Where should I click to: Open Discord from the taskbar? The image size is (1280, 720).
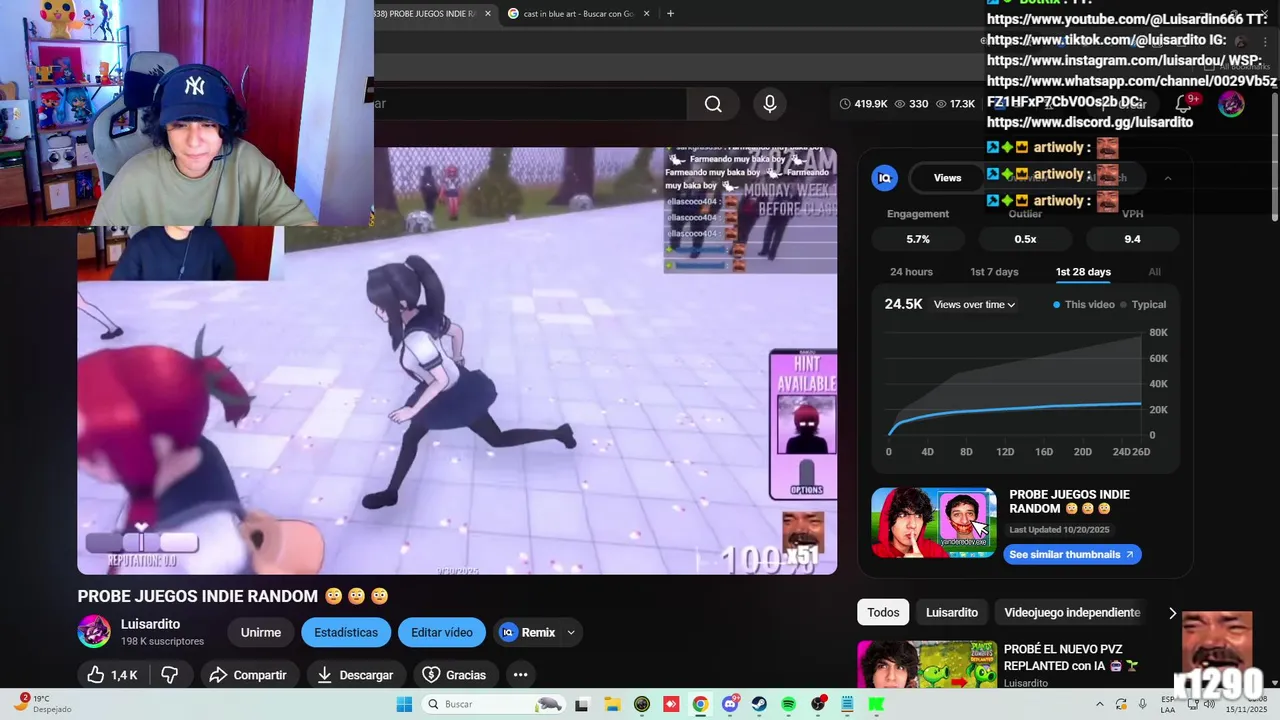click(730, 704)
